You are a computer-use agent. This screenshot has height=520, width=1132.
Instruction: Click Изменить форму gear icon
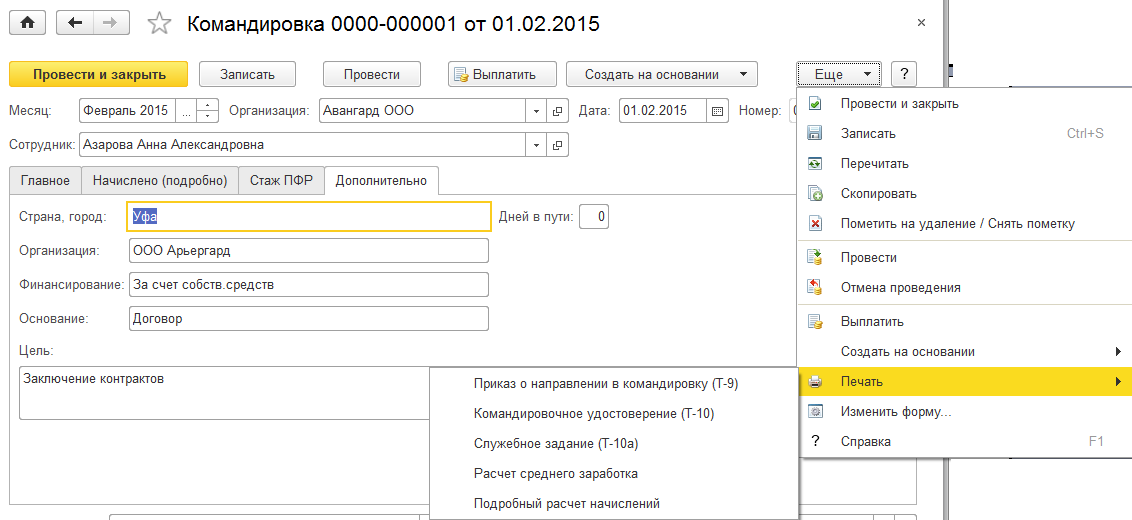click(x=815, y=412)
